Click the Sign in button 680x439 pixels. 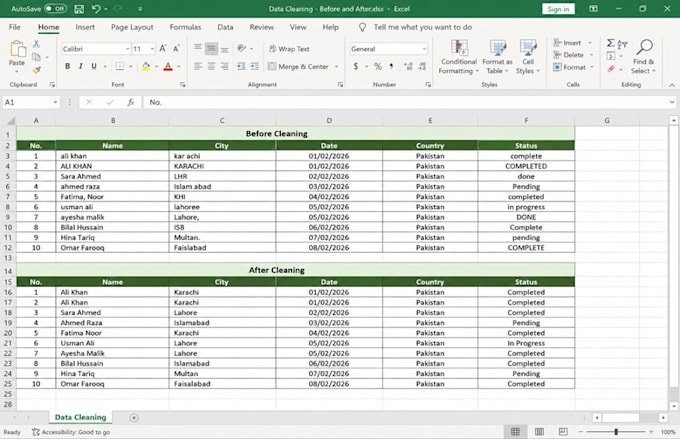(x=558, y=9)
